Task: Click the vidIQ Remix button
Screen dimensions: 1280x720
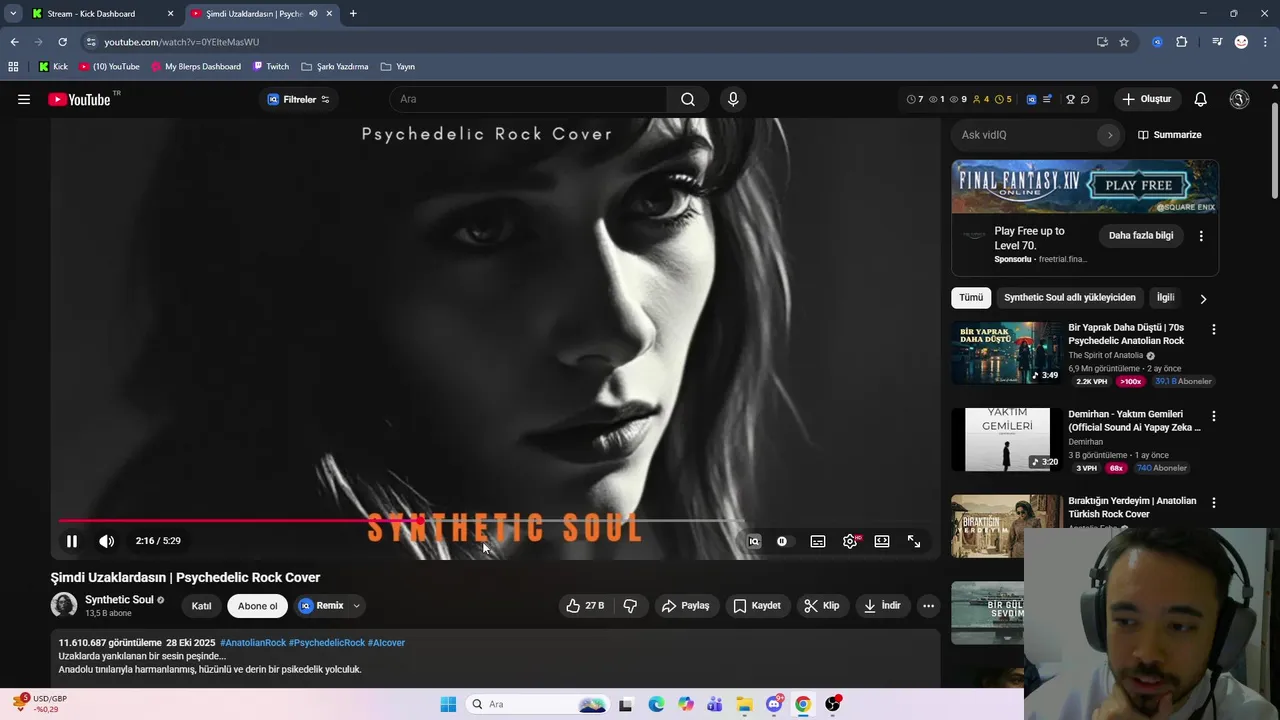Action: coord(321,606)
